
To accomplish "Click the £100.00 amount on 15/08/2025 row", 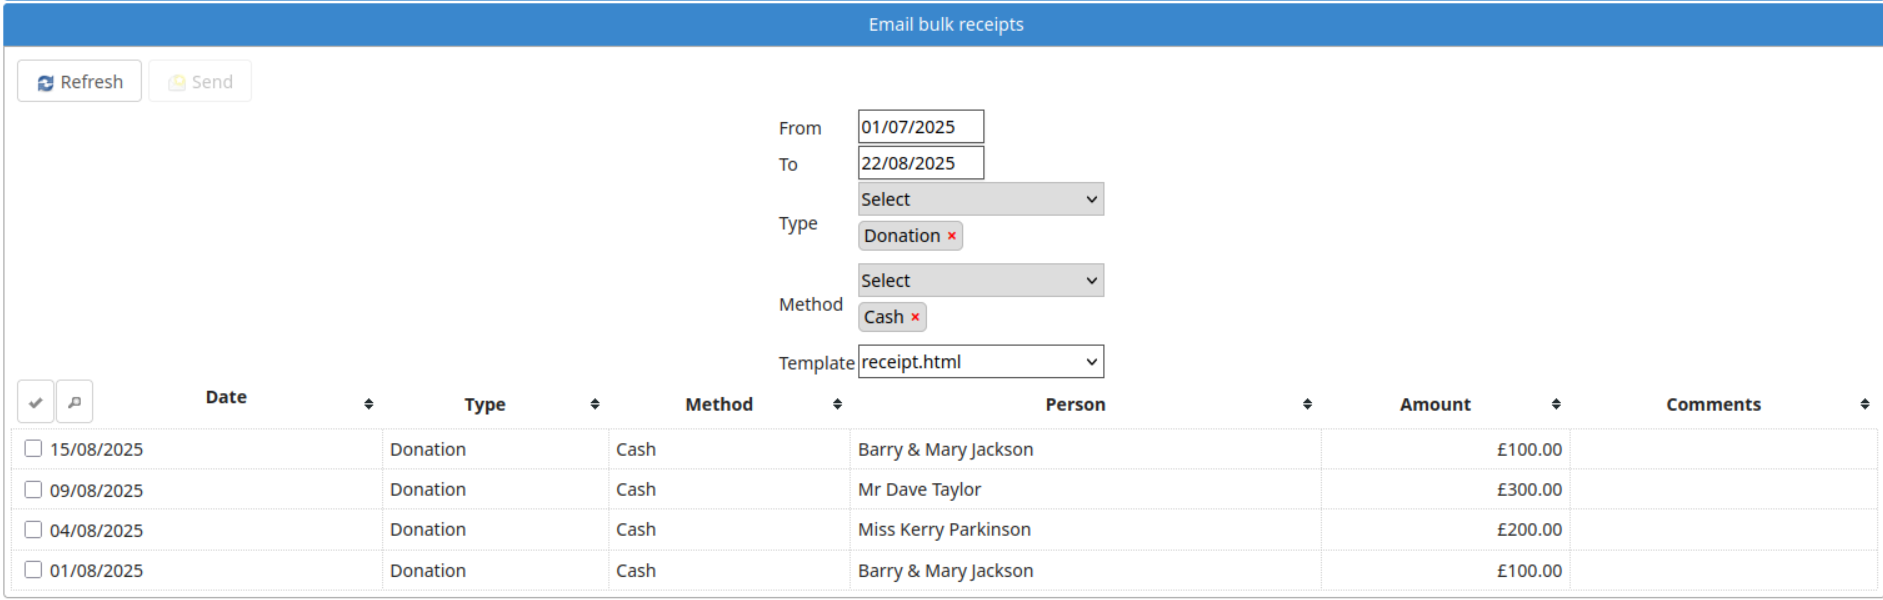I will pos(1529,449).
